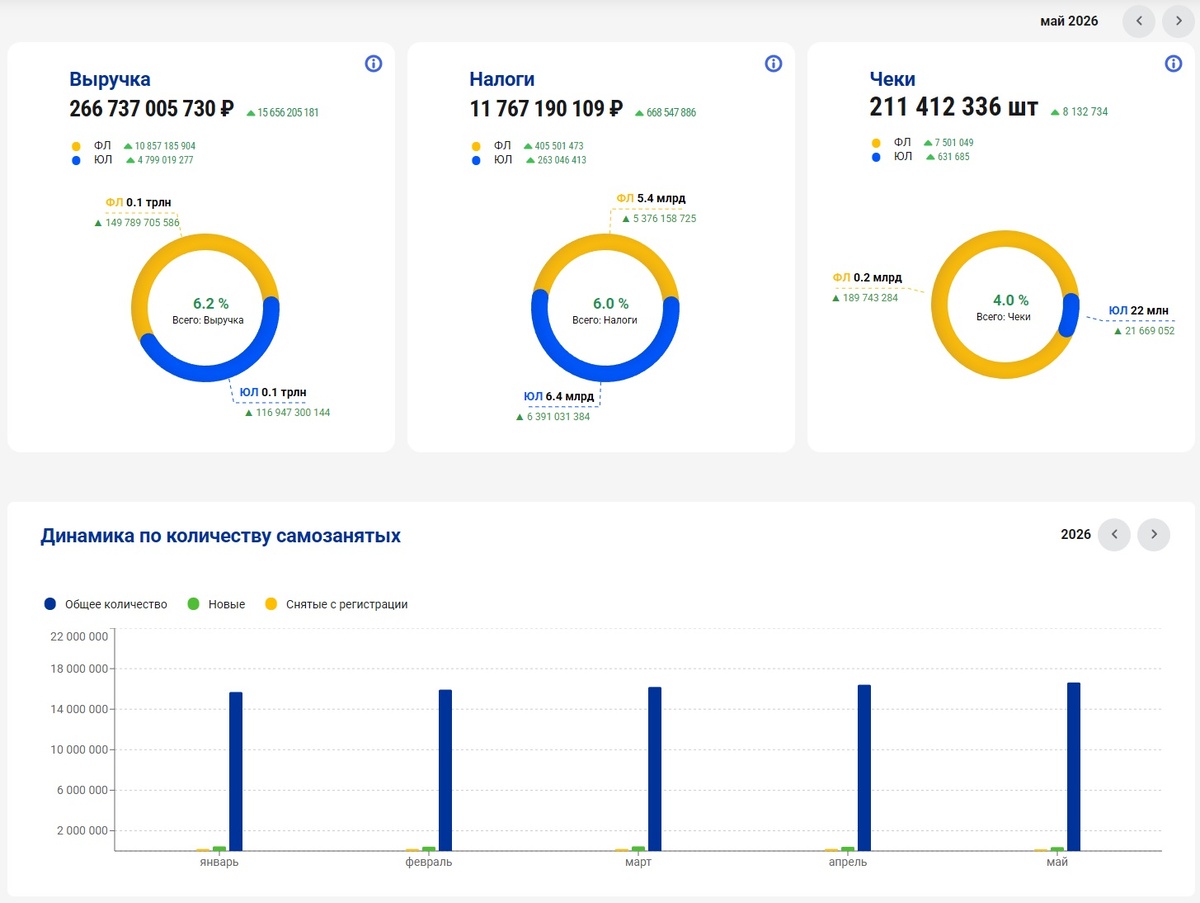Toggle Снятые с регистрации legend series
The image size is (1200, 903).
point(336,604)
